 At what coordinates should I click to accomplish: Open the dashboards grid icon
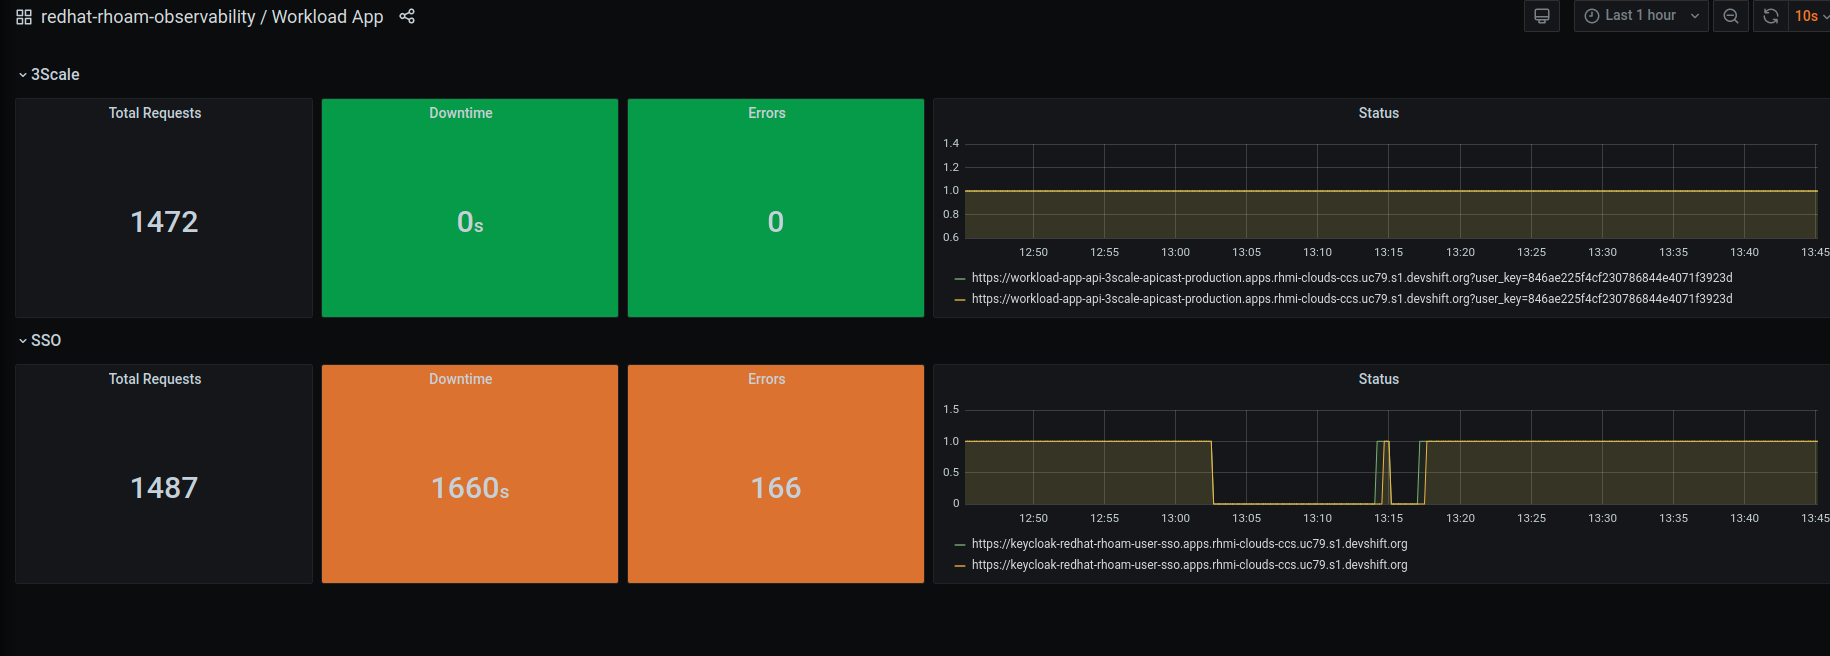pyautogui.click(x=24, y=17)
